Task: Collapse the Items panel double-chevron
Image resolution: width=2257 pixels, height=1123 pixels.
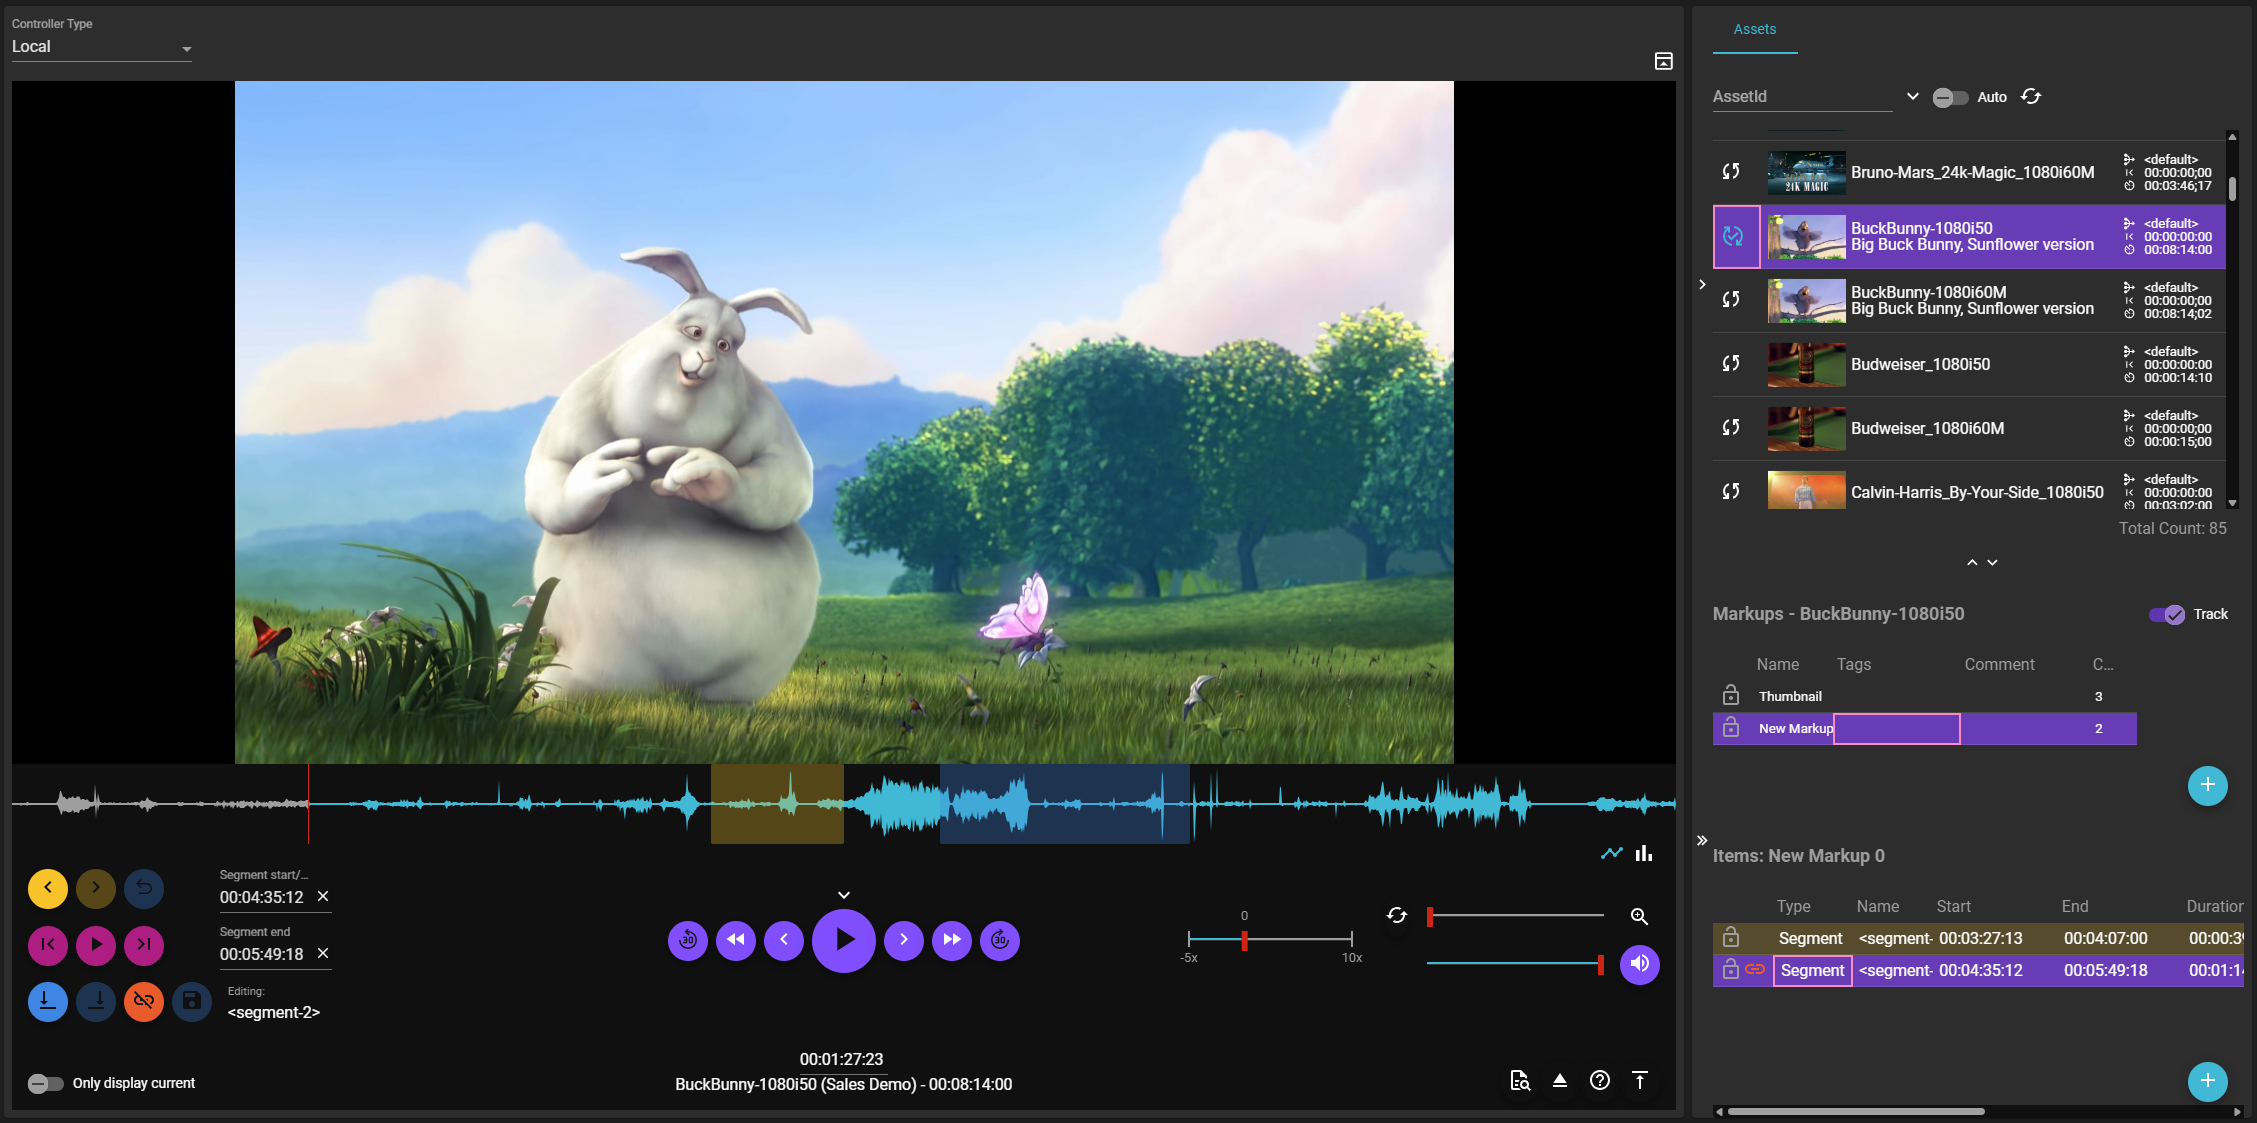Action: pos(1702,840)
